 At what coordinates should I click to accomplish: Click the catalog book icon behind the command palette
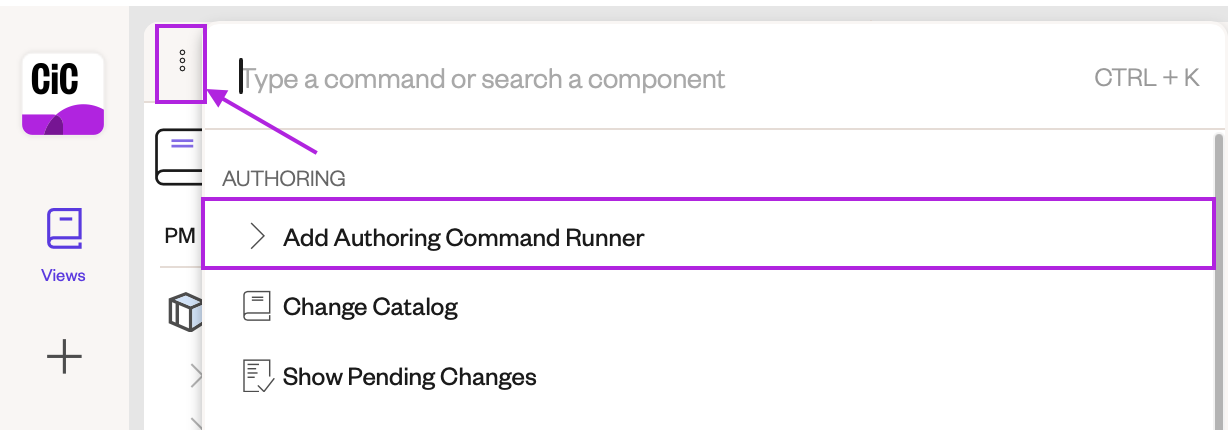coord(179,157)
